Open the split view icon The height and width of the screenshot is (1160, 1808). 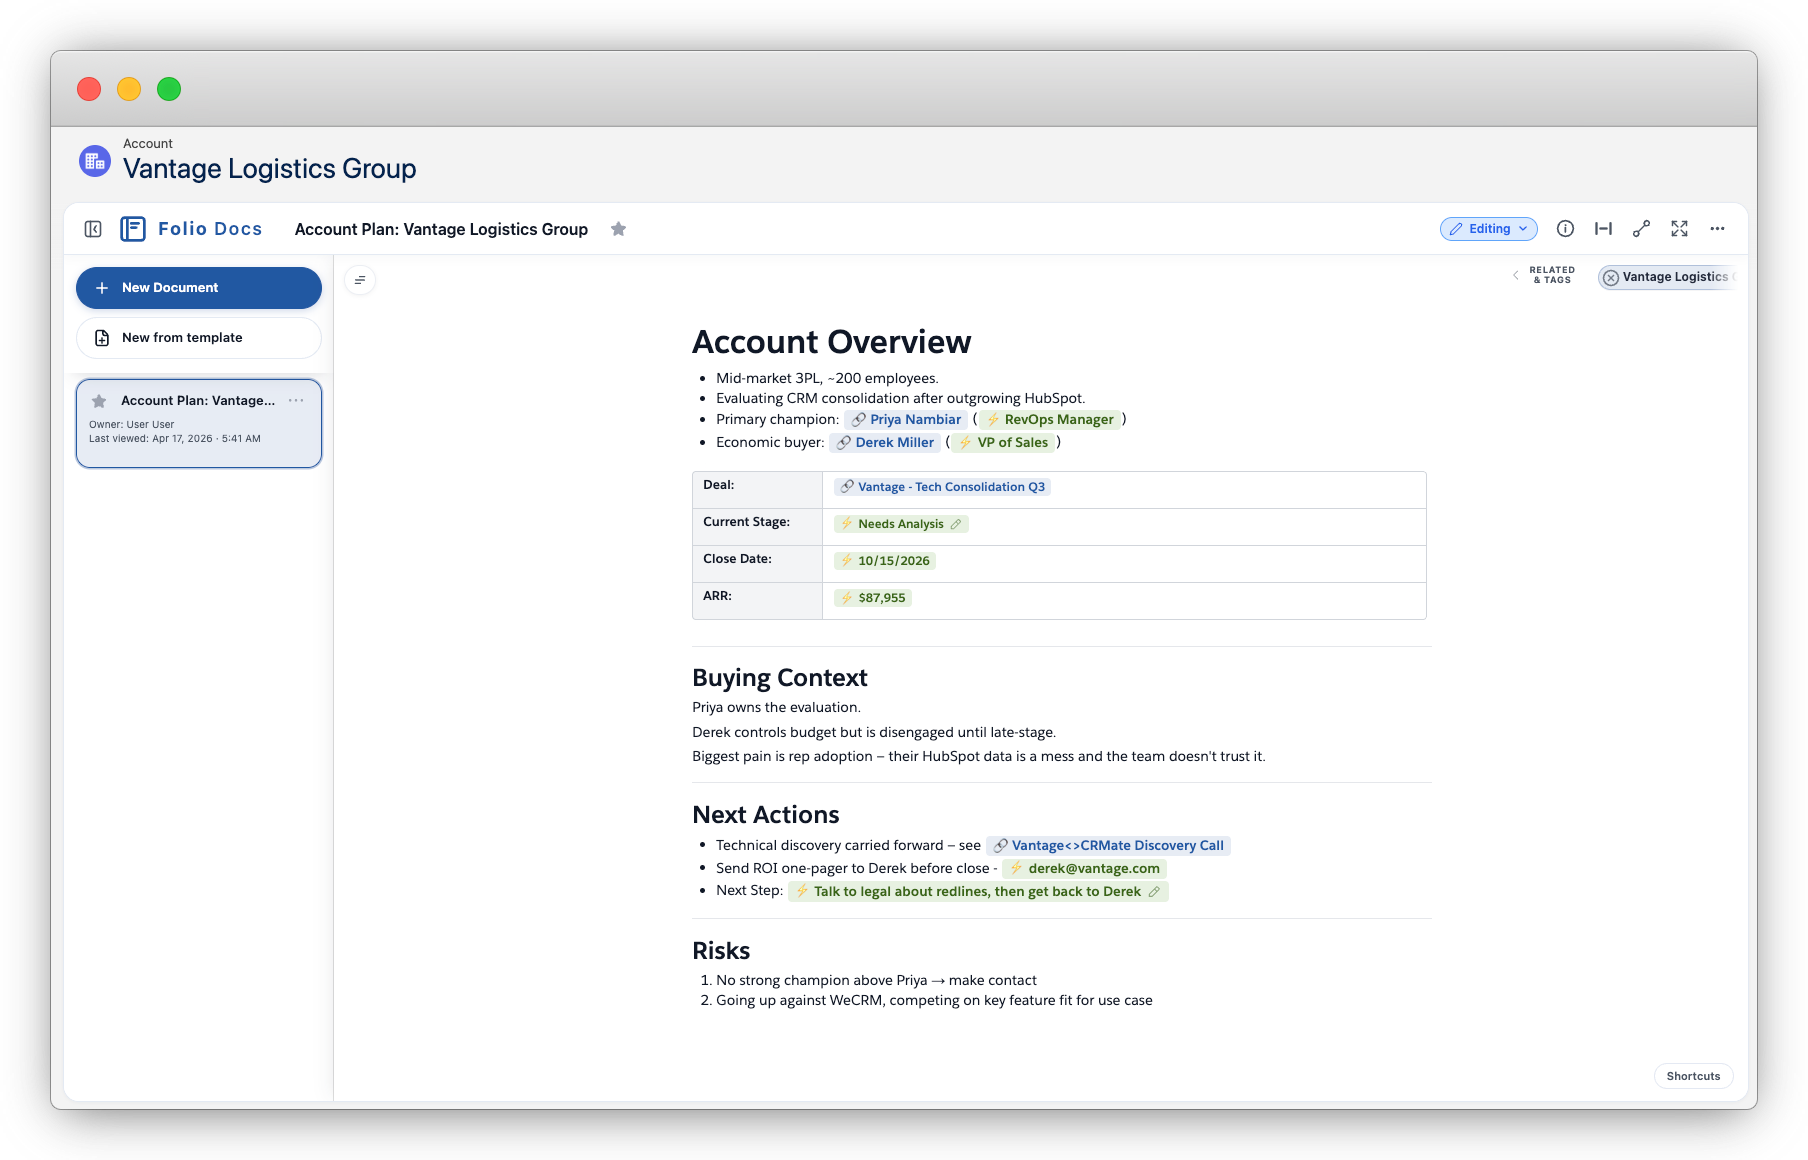(1603, 229)
